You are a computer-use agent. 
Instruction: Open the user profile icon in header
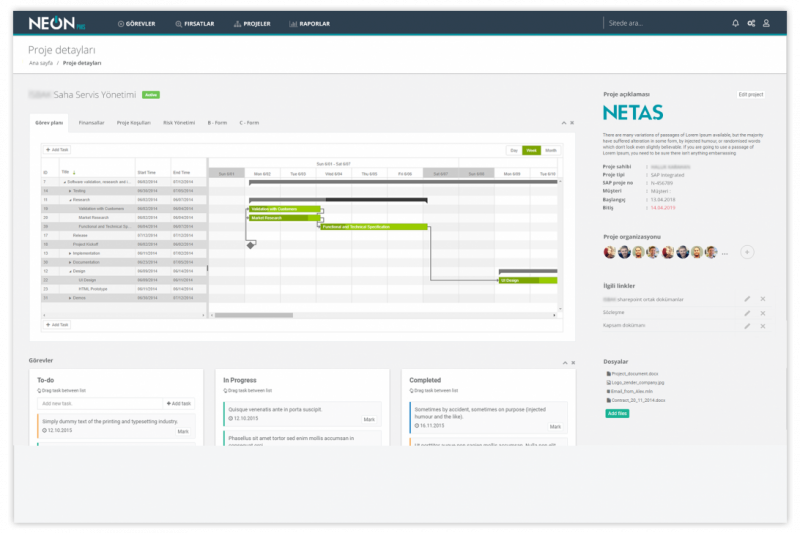(x=766, y=23)
